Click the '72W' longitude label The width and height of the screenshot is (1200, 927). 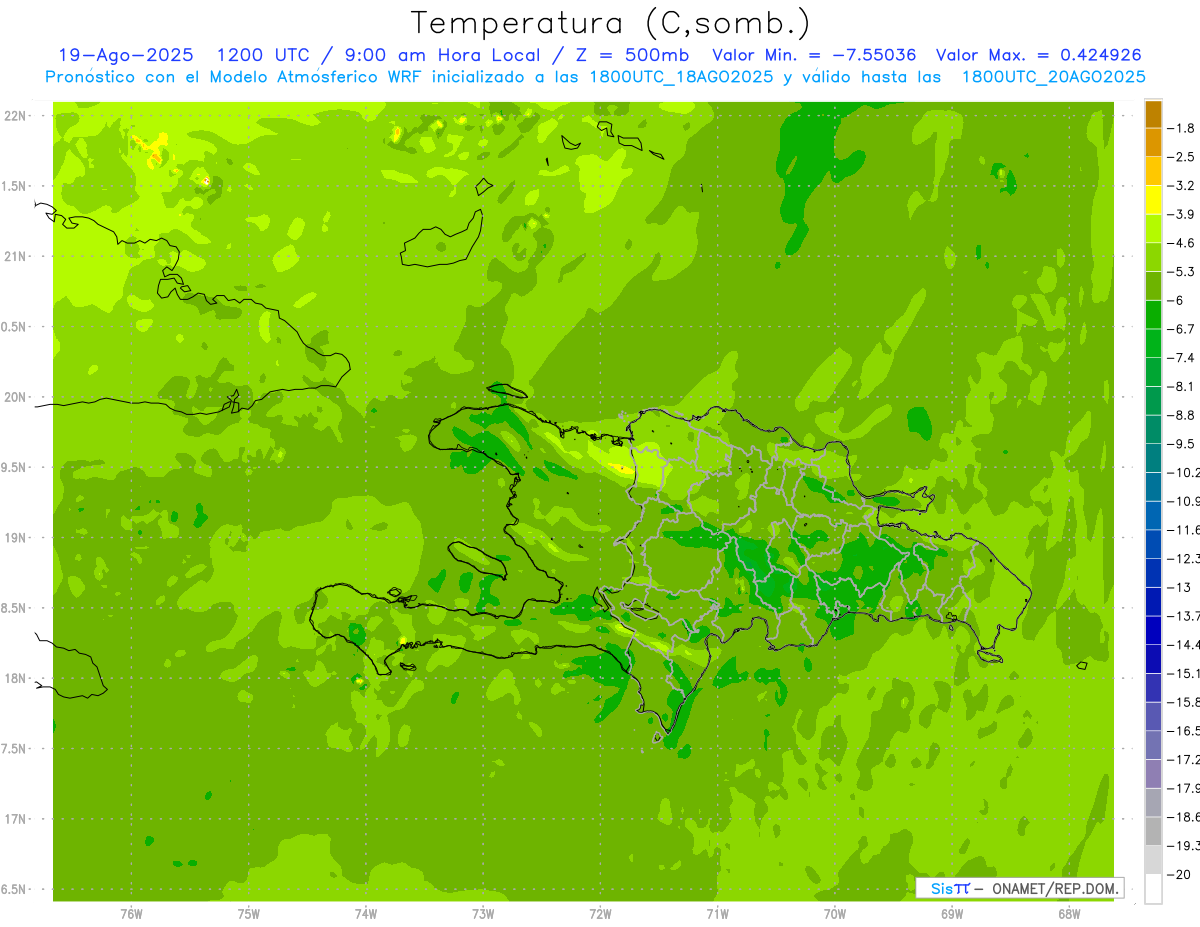point(601,914)
